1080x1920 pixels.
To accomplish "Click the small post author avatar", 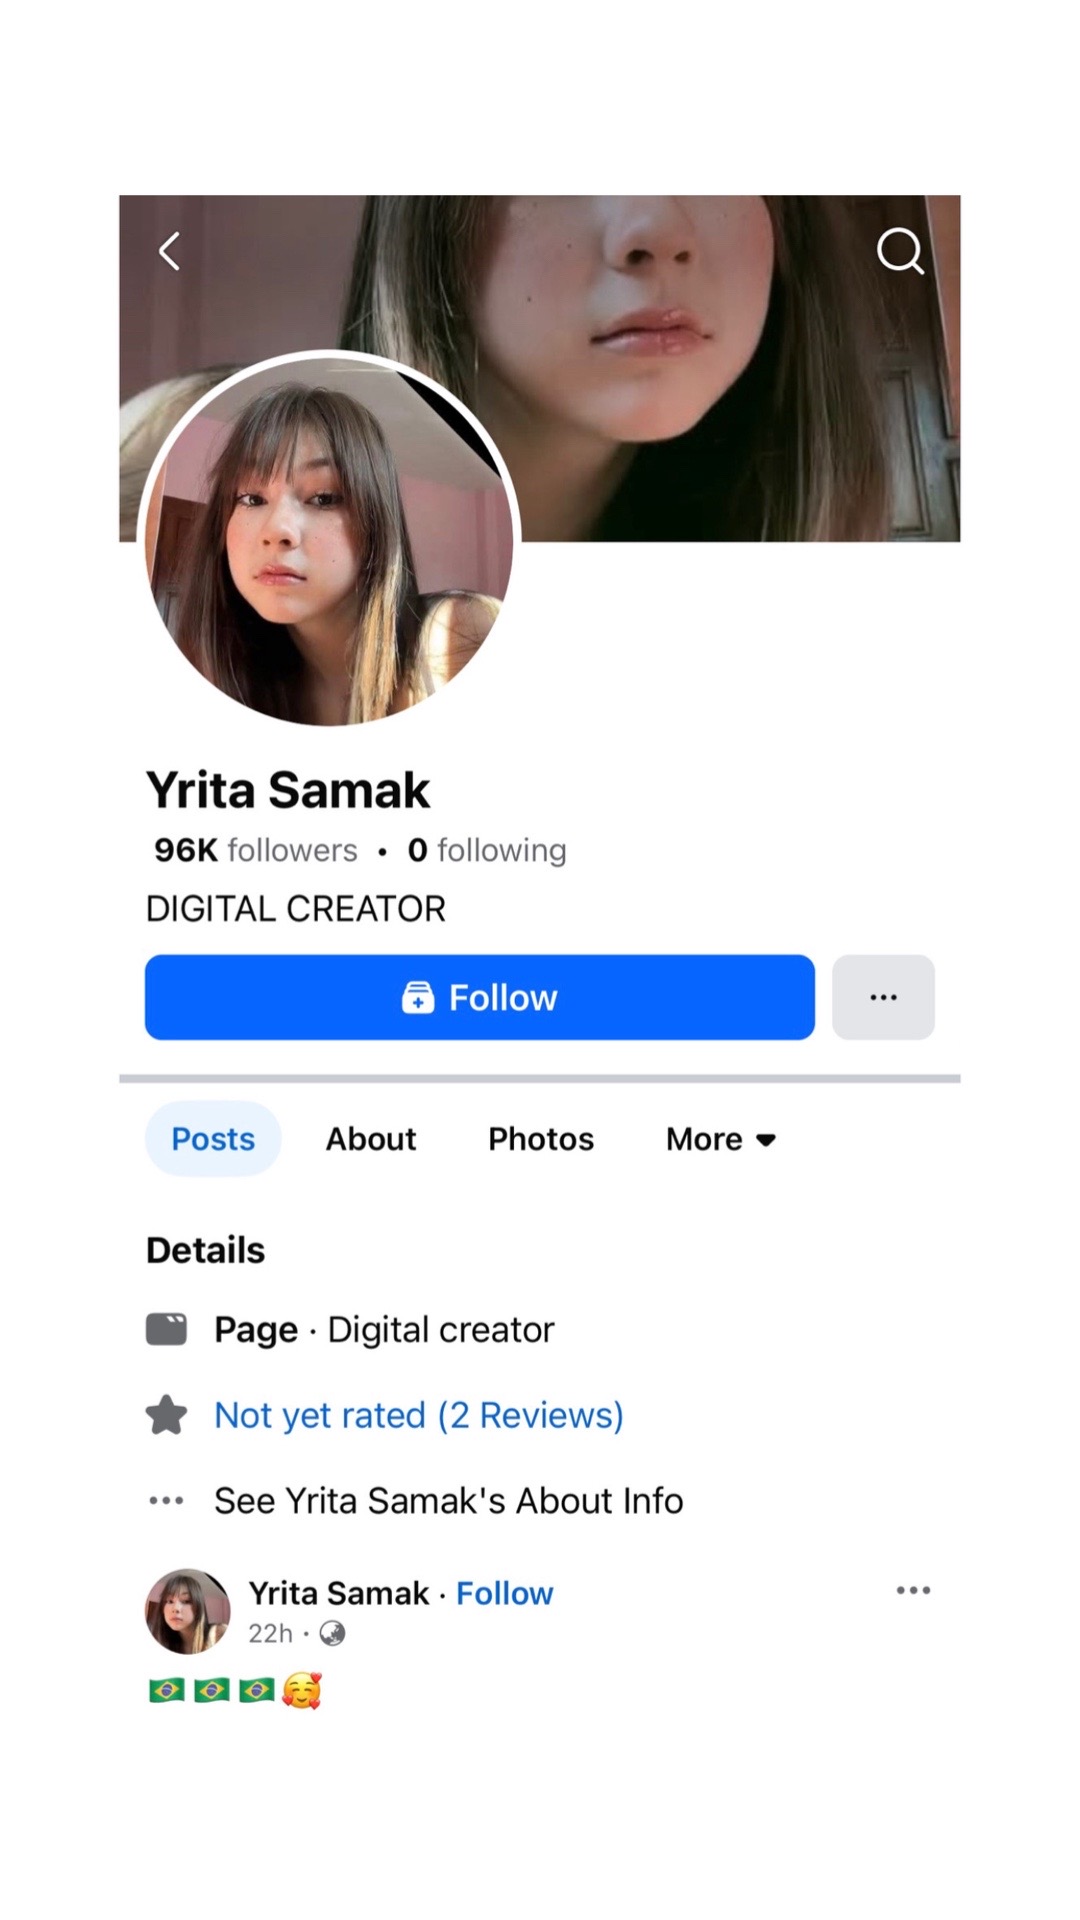I will 188,1611.
